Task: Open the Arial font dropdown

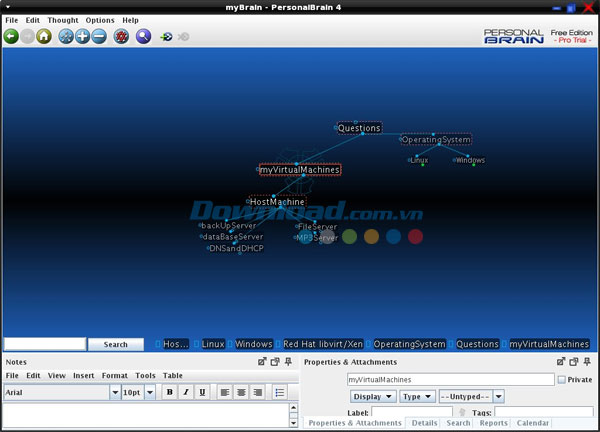Action: click(x=115, y=393)
